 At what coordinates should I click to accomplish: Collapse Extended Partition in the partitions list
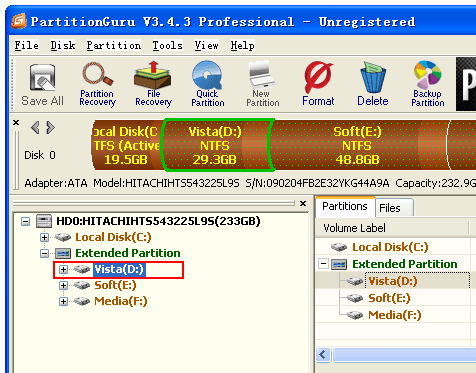pos(323,264)
